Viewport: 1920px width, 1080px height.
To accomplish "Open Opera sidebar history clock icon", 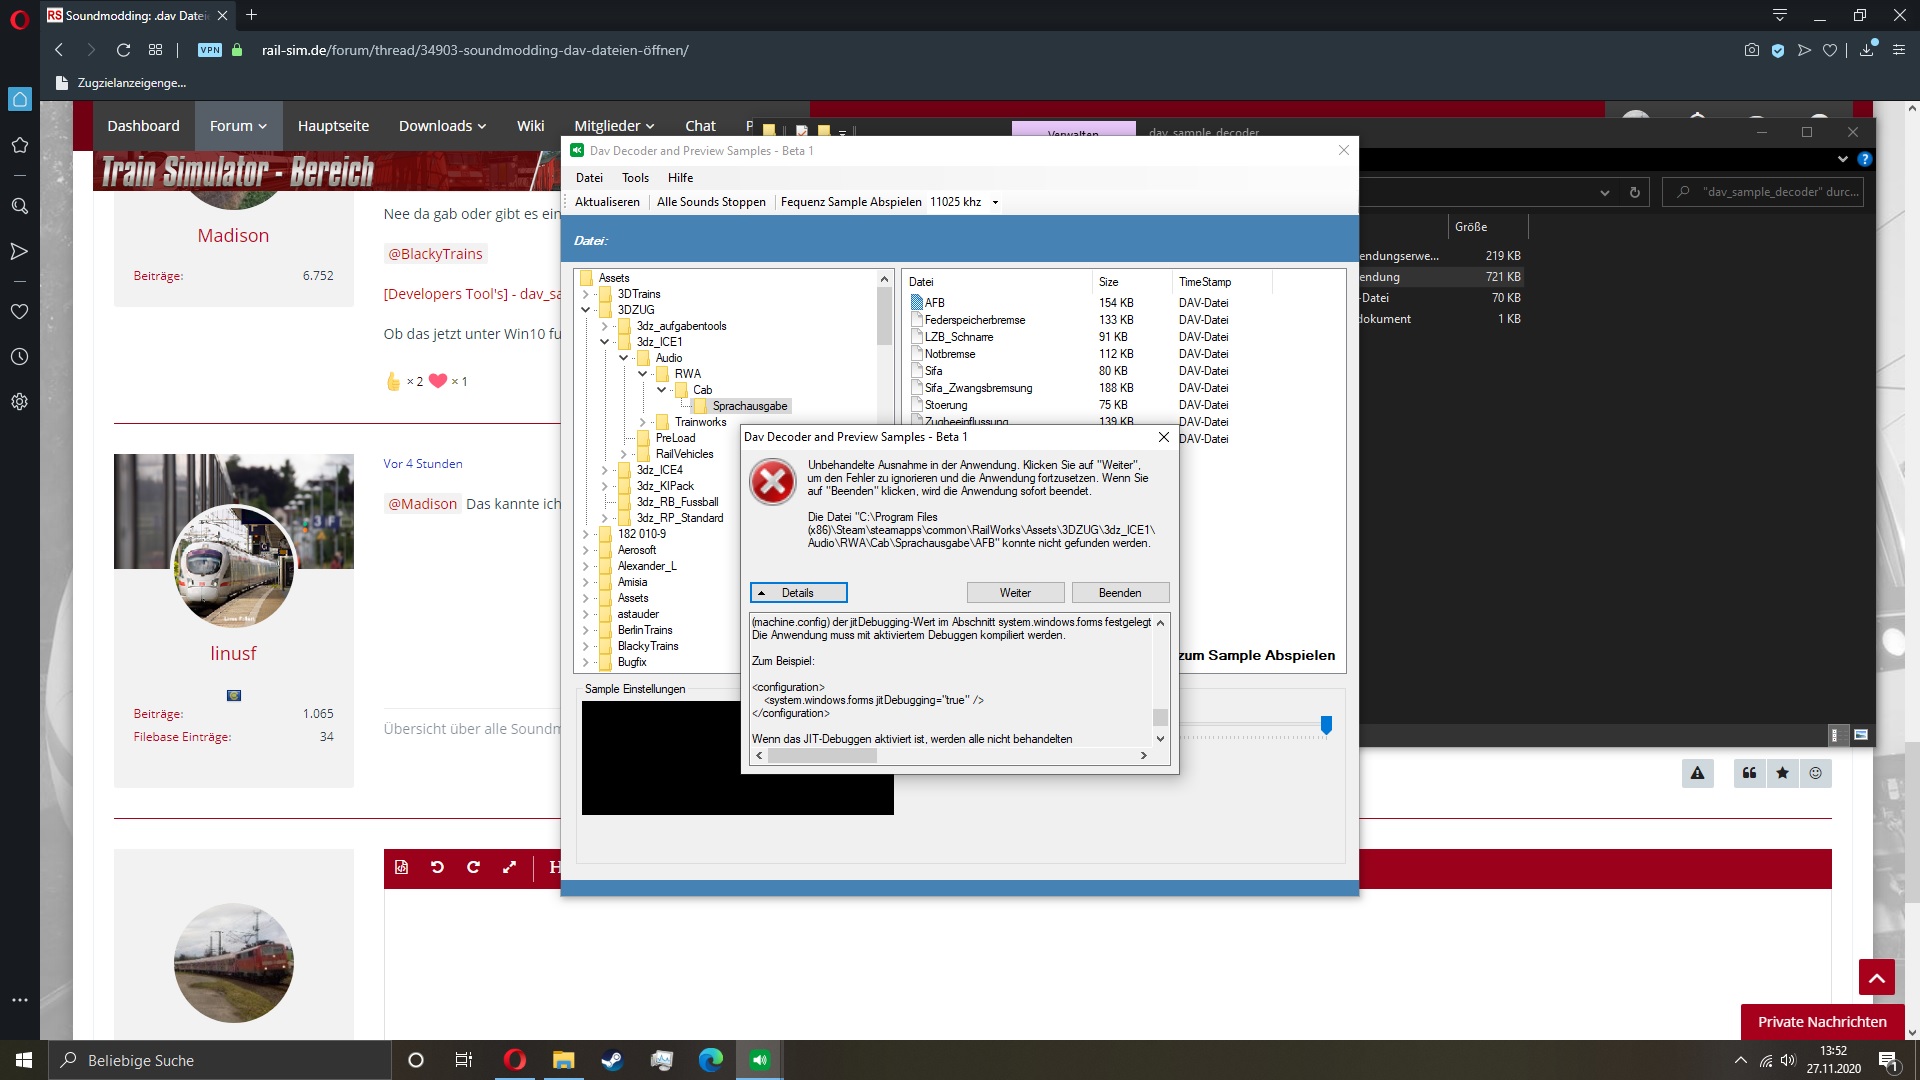I will click(19, 357).
